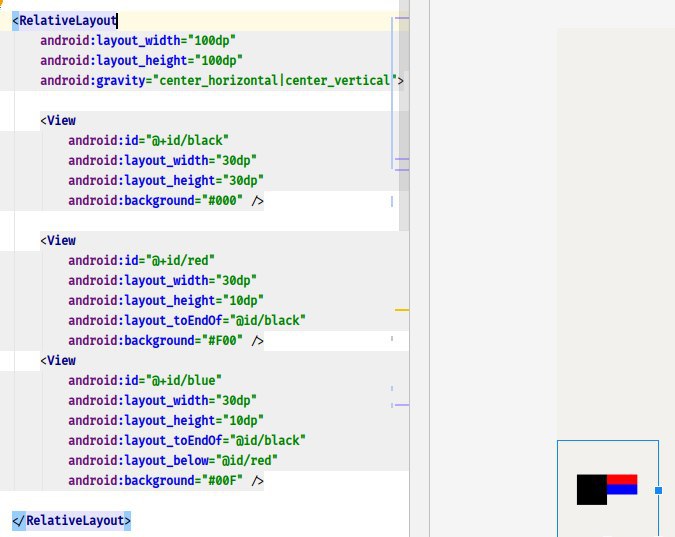Select the red rectangle in preview
Screen dimensions: 675x537
click(x=622, y=479)
